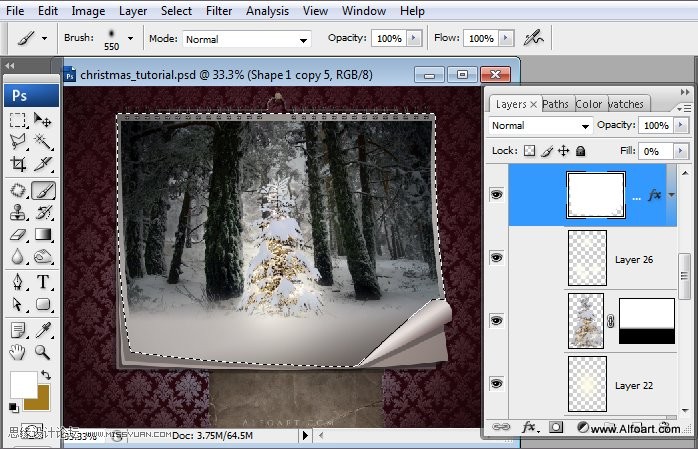Enable lock transparent pixels in Layers panel

click(x=530, y=151)
